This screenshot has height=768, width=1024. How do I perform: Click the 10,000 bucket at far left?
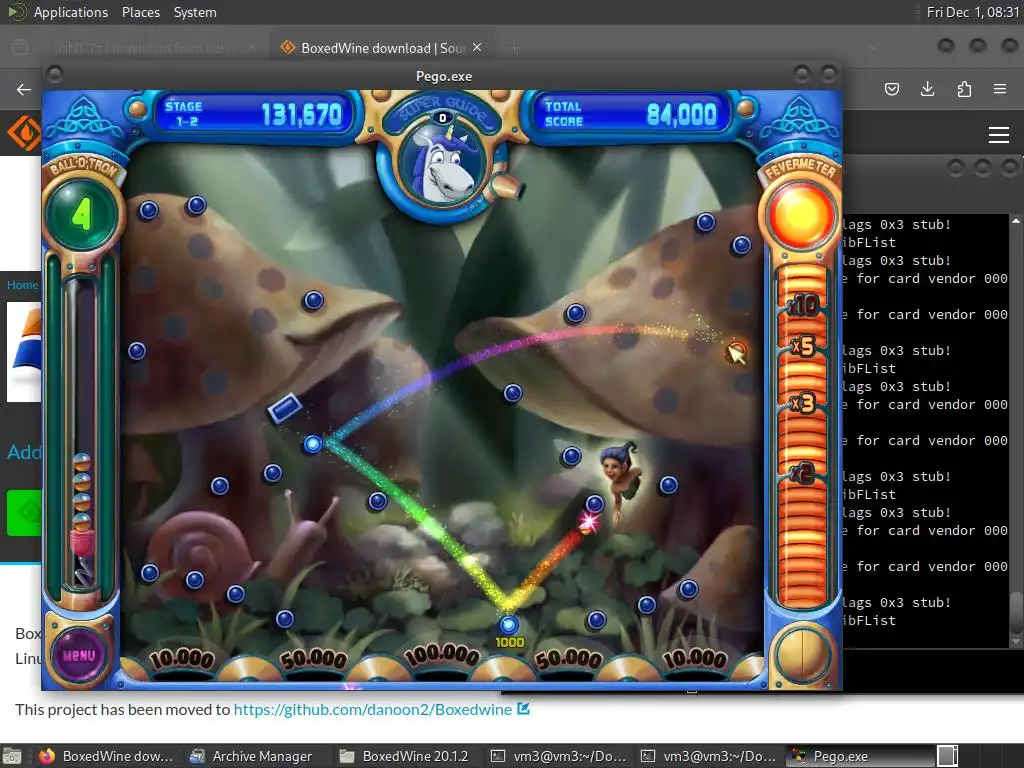coord(182,660)
